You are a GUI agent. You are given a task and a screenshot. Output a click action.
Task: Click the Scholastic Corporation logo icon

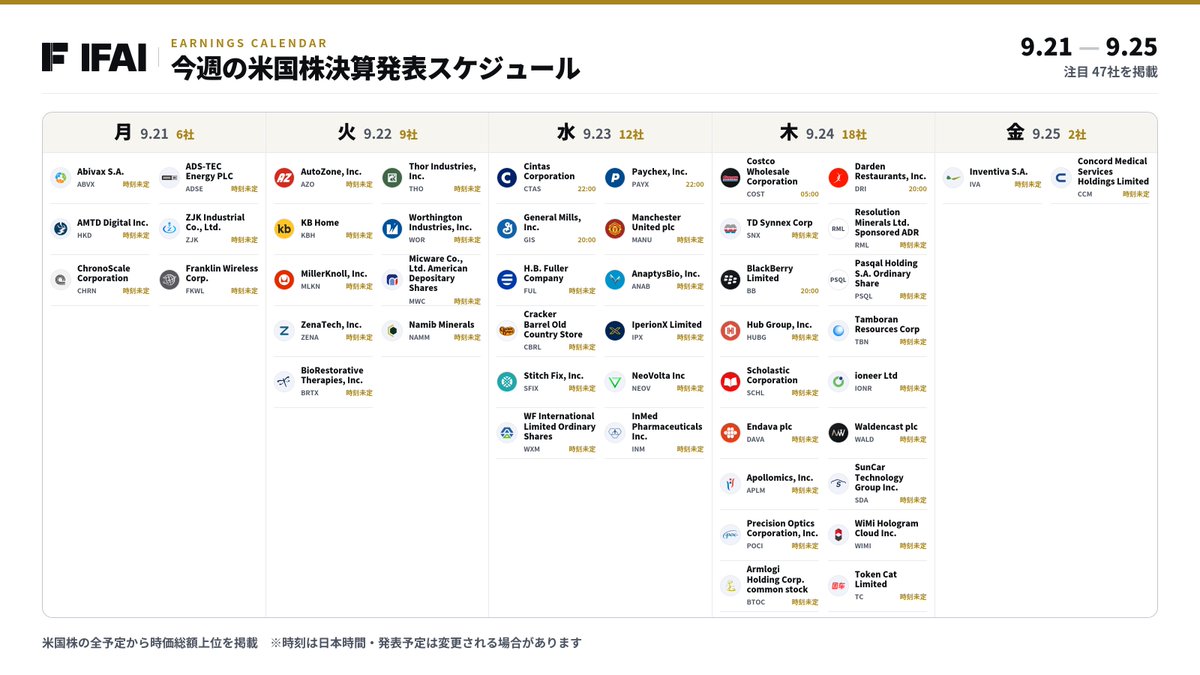coord(730,381)
